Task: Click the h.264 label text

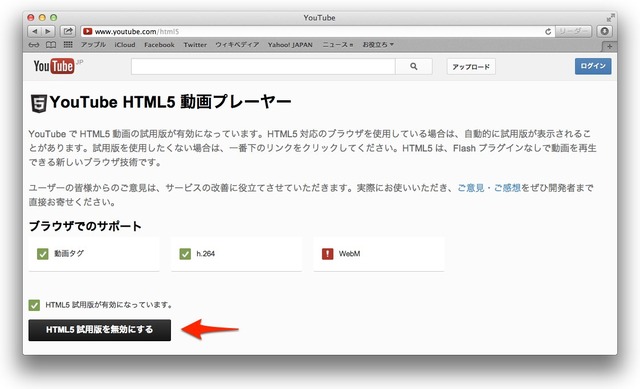Action: (205, 254)
